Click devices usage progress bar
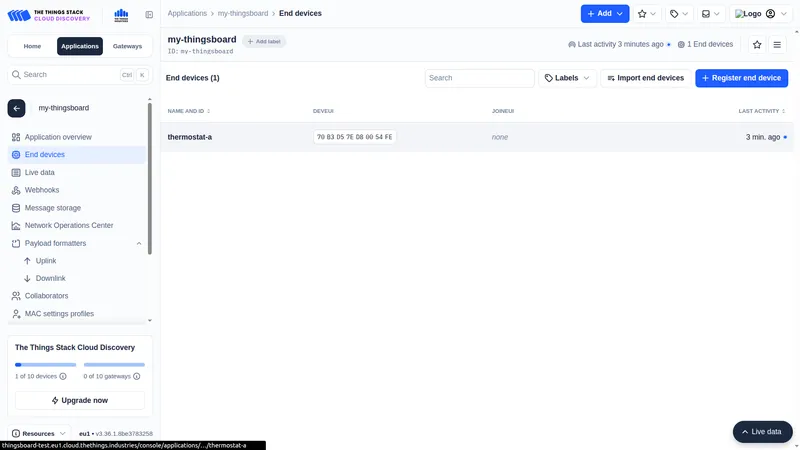800x450 pixels. 45,365
